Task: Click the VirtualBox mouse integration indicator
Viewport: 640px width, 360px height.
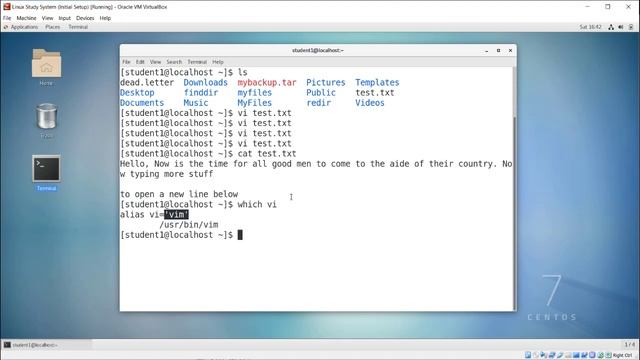Action: 600,355
